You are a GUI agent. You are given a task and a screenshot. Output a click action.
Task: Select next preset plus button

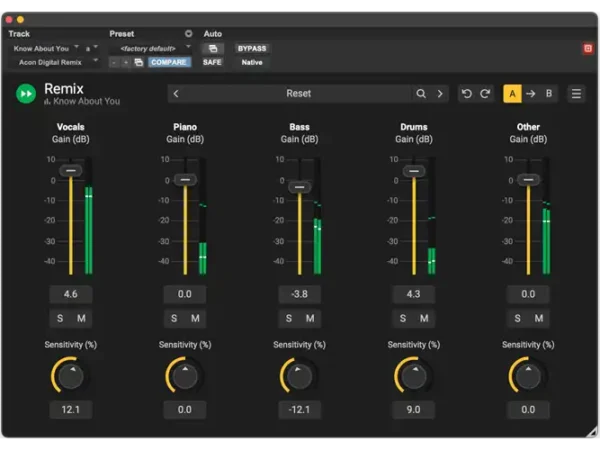click(126, 62)
